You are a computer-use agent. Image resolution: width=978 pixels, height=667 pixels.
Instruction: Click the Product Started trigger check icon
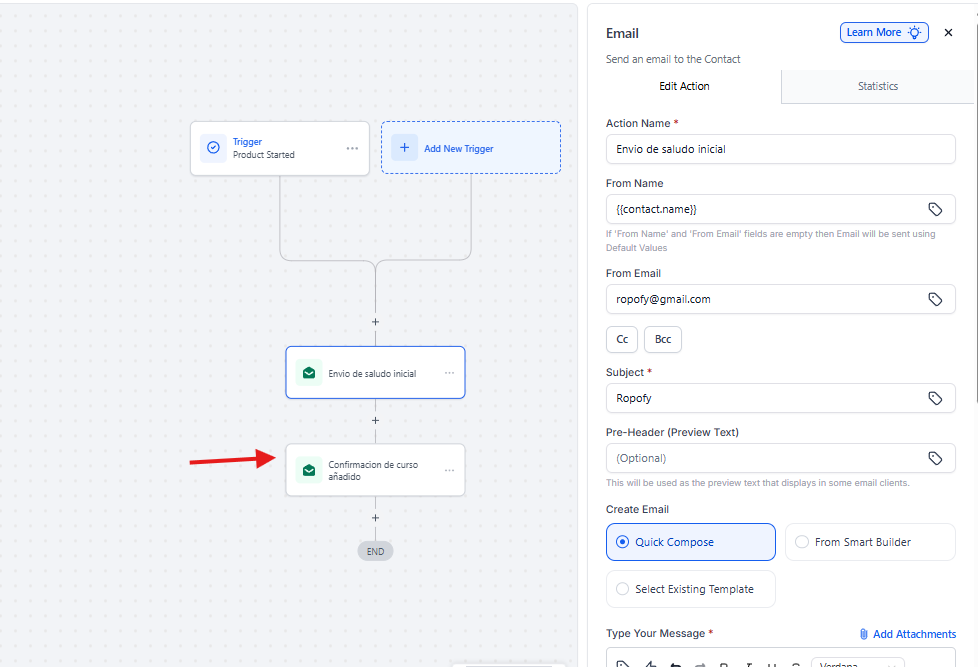point(213,148)
